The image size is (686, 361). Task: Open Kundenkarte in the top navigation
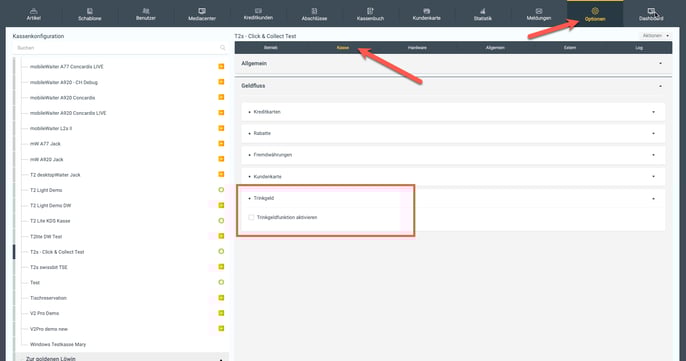(x=427, y=14)
